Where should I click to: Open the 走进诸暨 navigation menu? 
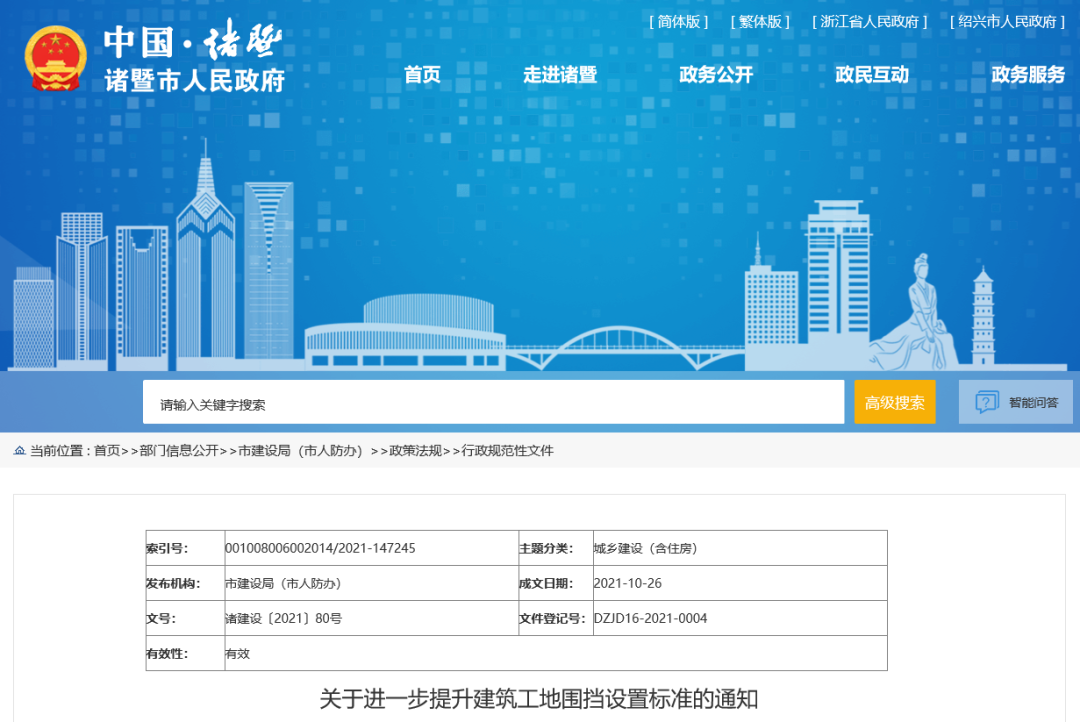pyautogui.click(x=560, y=75)
